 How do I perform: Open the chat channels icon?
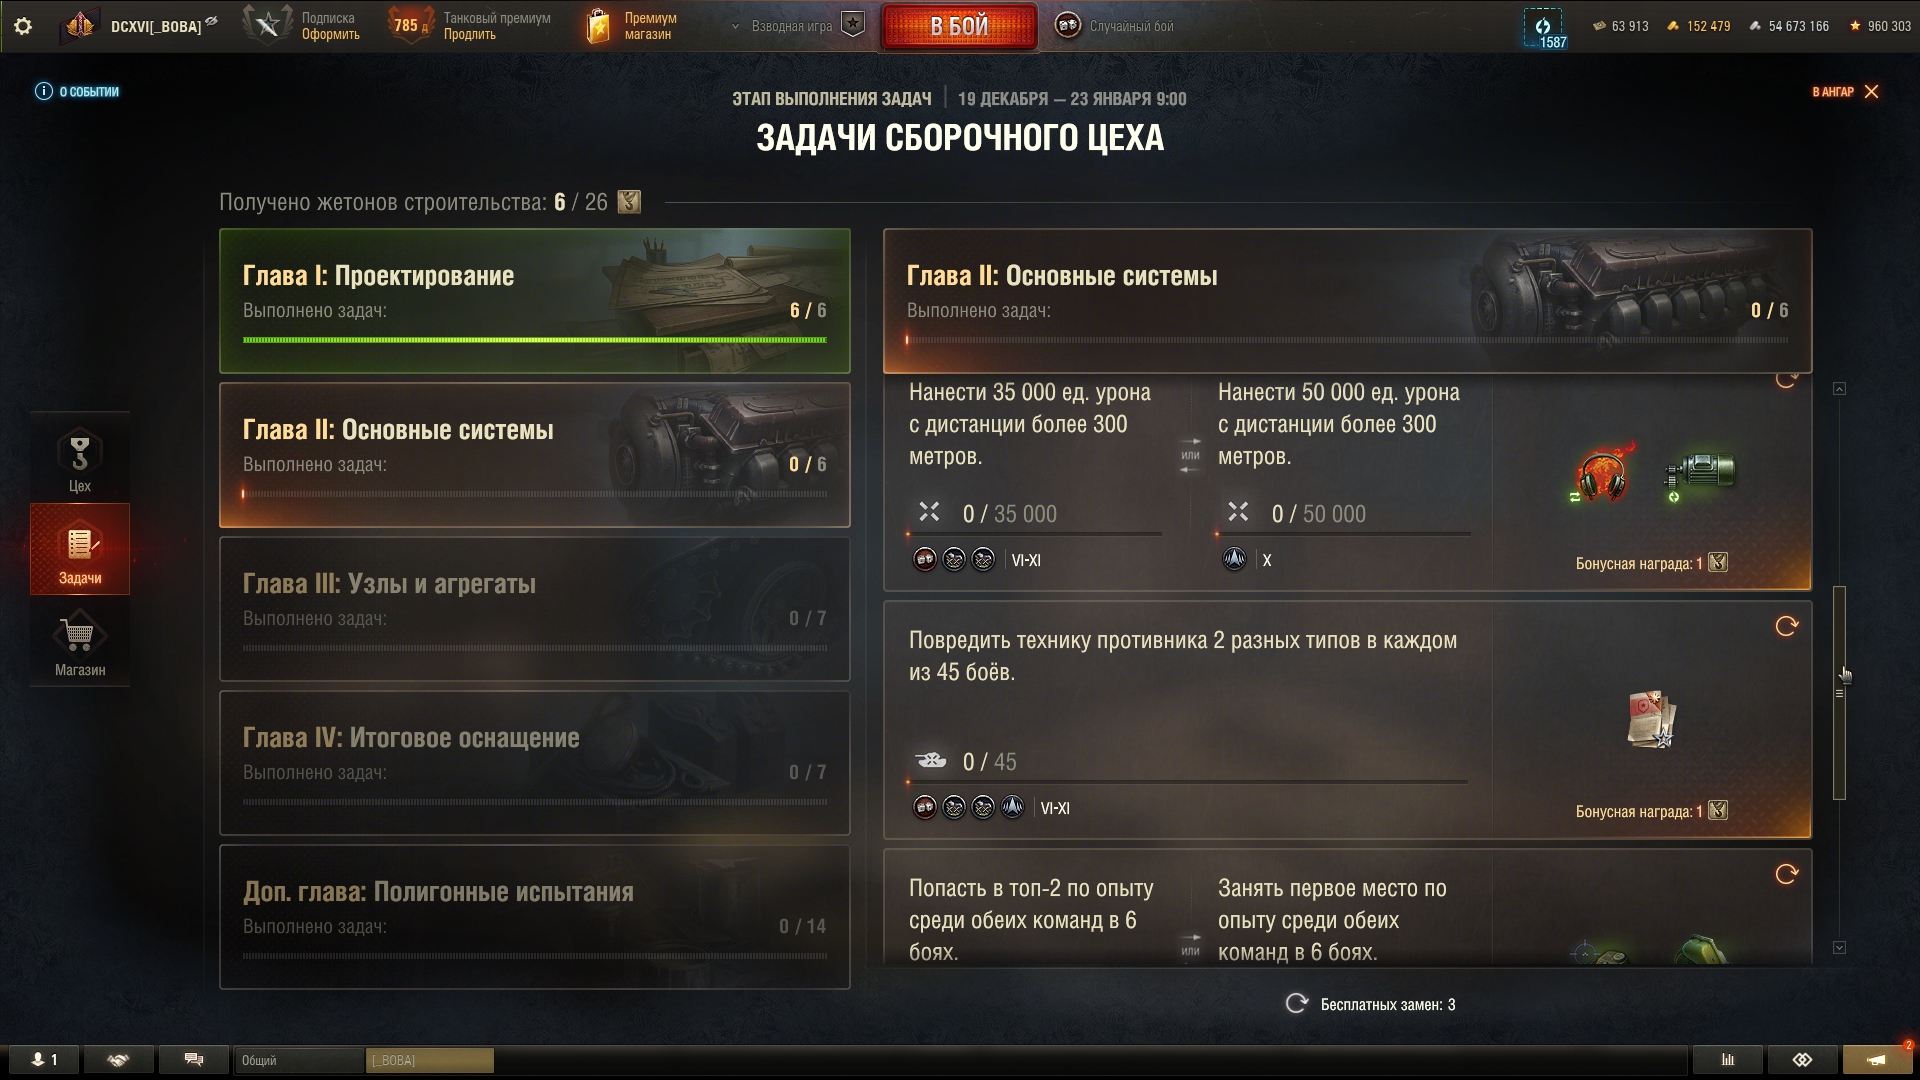tap(194, 1060)
